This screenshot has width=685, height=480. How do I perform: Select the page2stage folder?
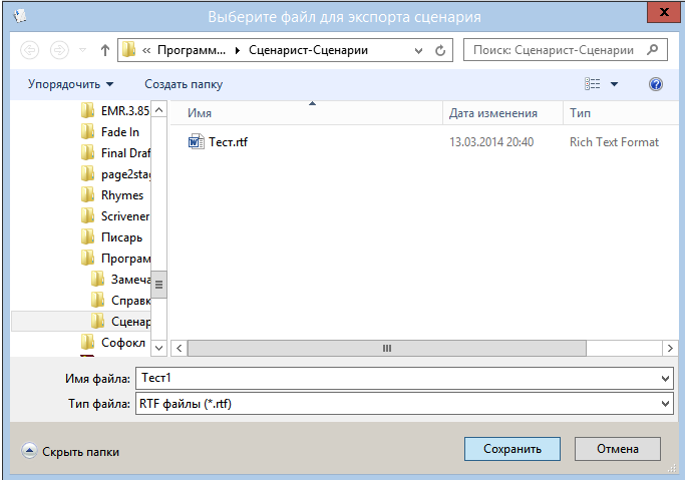click(115, 174)
